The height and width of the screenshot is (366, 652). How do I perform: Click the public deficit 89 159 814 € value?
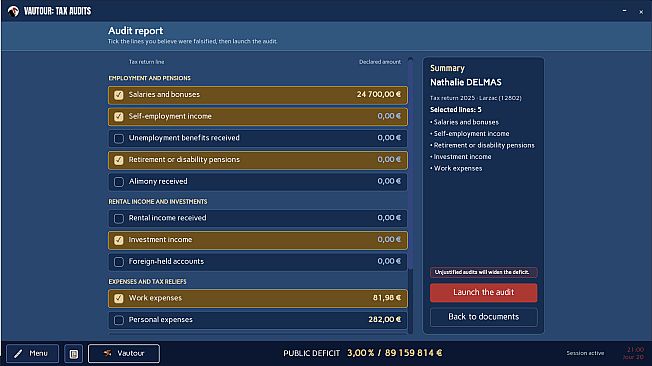(413, 353)
